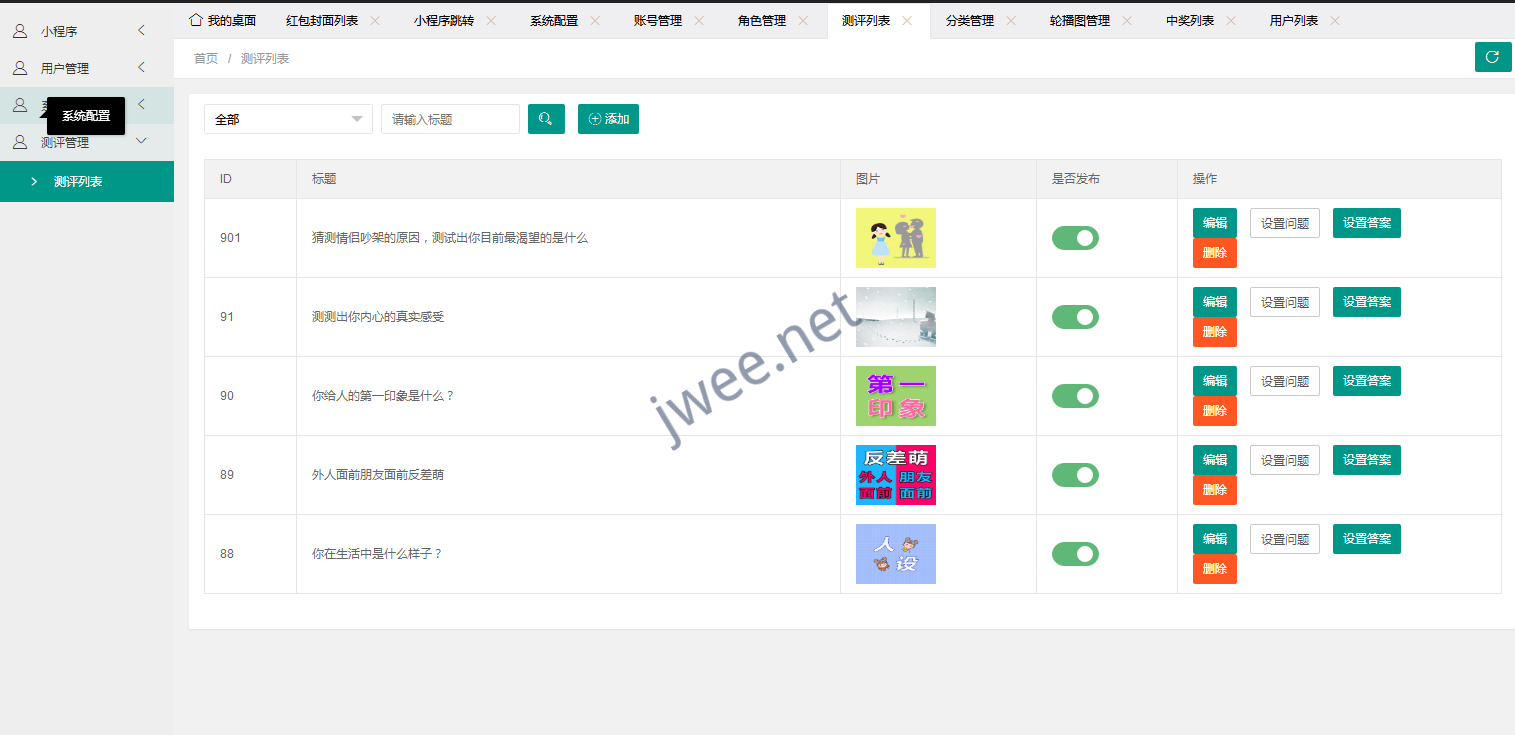Screen dimensions: 1515x735
Task: Click the user icon beside 测评管理
Action: point(20,142)
